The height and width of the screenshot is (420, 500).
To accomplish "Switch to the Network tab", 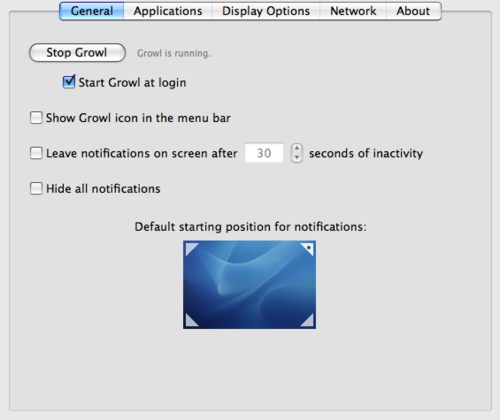I will click(x=353, y=11).
